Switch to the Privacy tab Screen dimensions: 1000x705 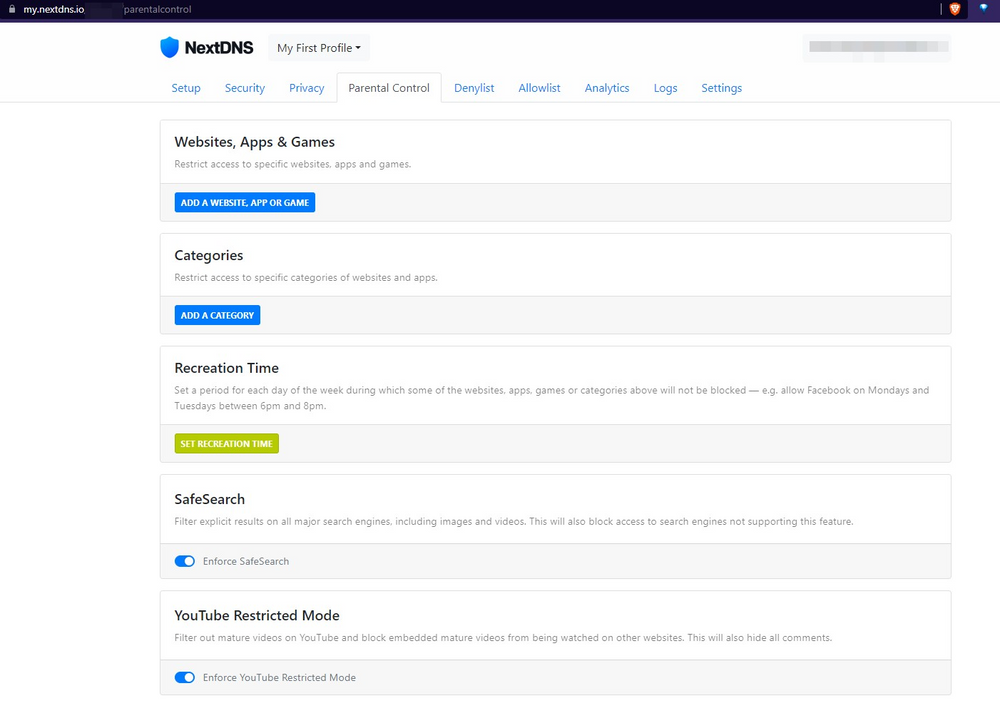[x=306, y=88]
